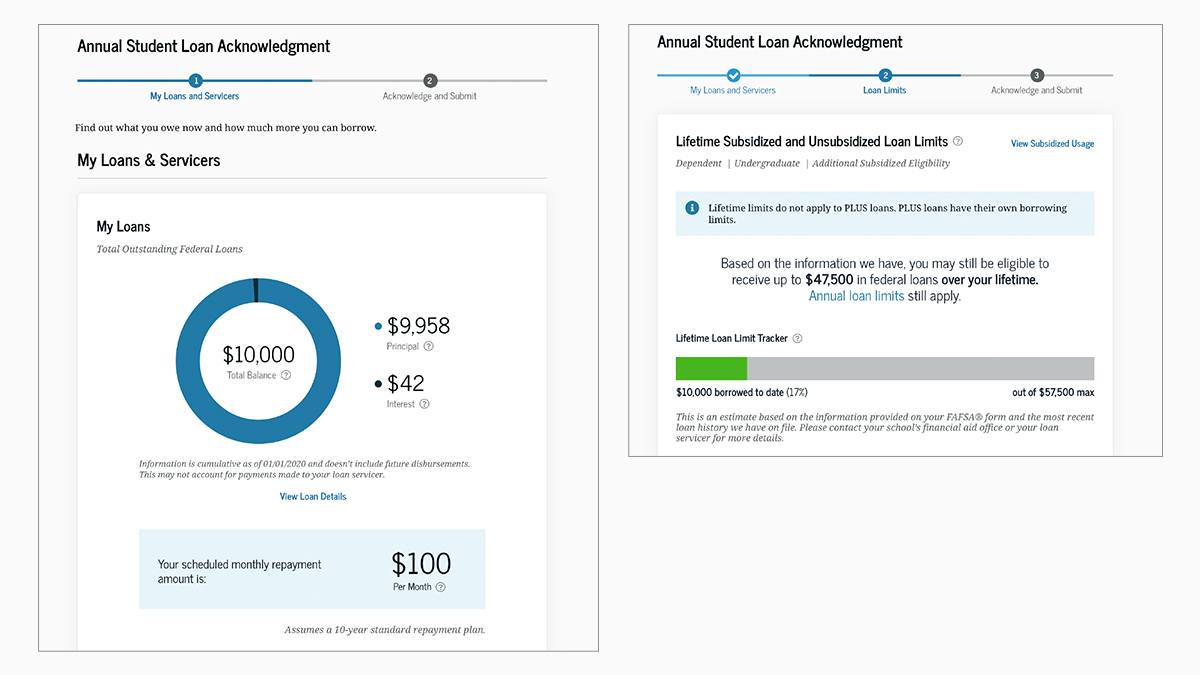Click the help icon beside Lifetime Subsidized Loan Limits
The width and height of the screenshot is (1200, 675).
pyautogui.click(x=958, y=141)
